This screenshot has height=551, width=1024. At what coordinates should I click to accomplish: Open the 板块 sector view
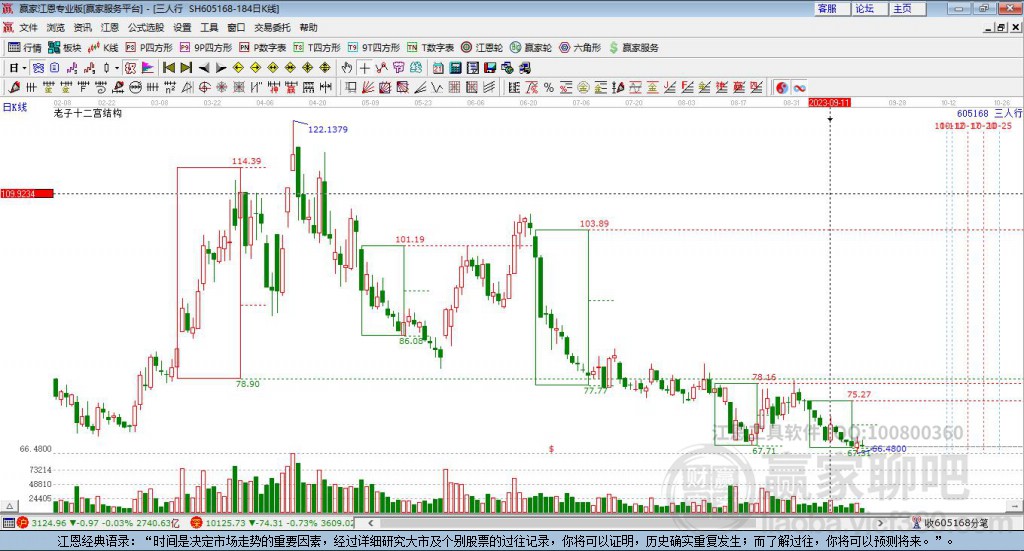pyautogui.click(x=64, y=48)
